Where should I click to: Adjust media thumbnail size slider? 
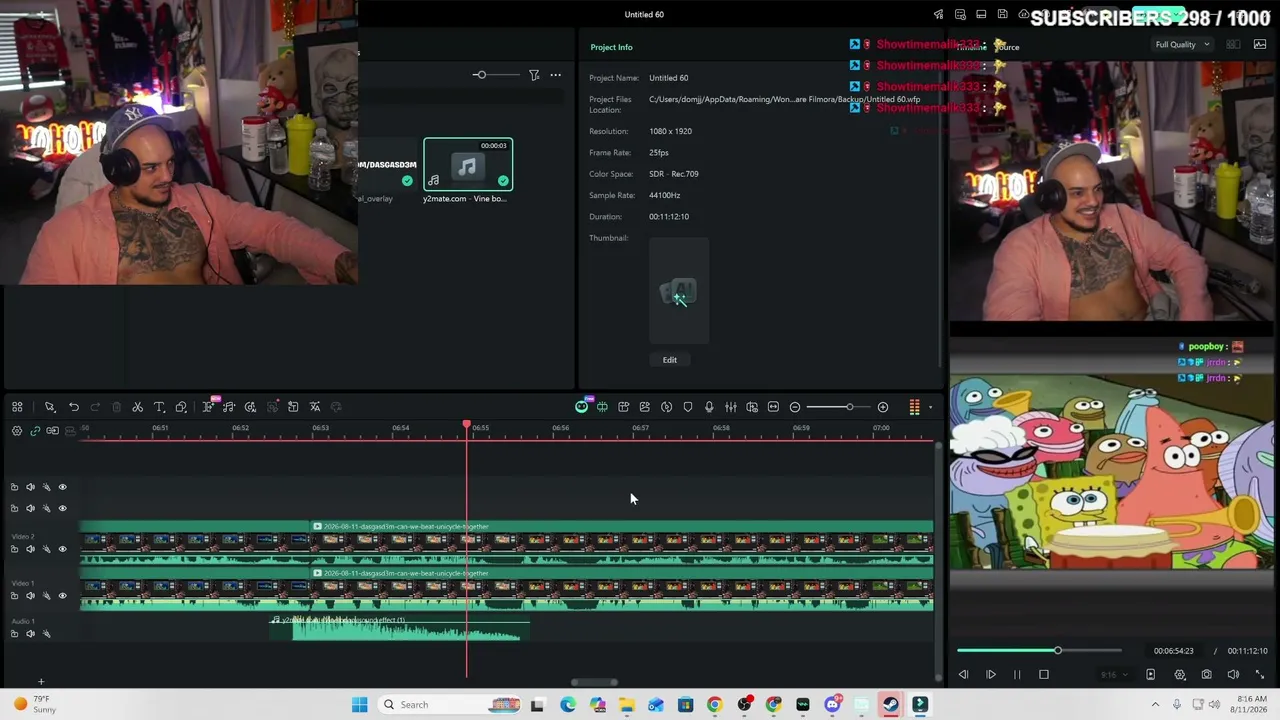click(480, 75)
